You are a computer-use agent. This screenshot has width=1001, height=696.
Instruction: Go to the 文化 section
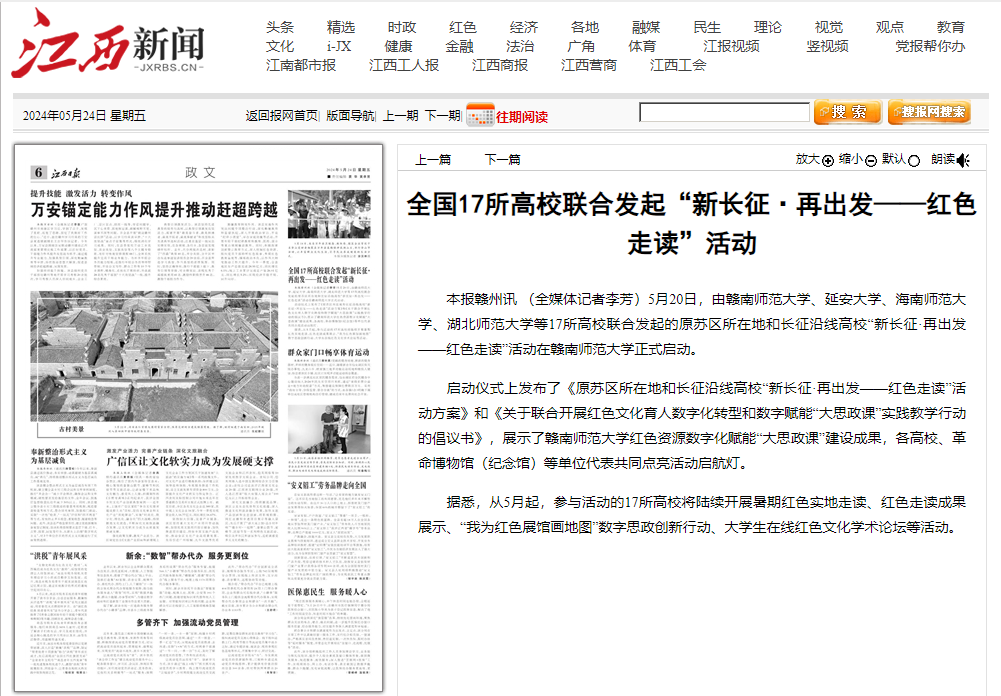pyautogui.click(x=280, y=47)
